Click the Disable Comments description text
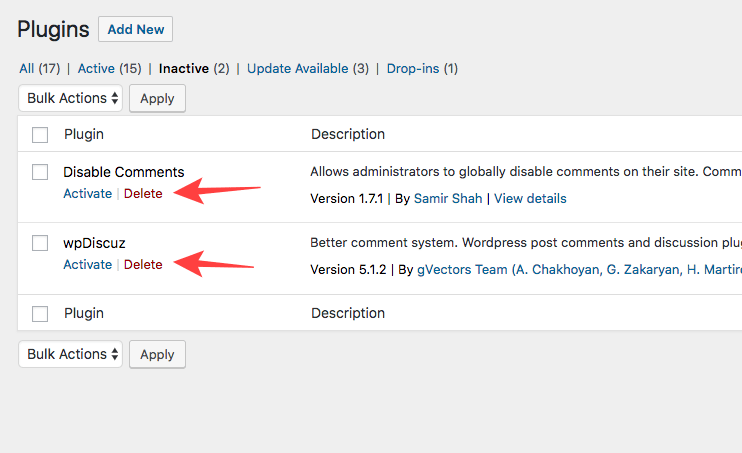The height and width of the screenshot is (453, 742). pyautogui.click(x=526, y=171)
